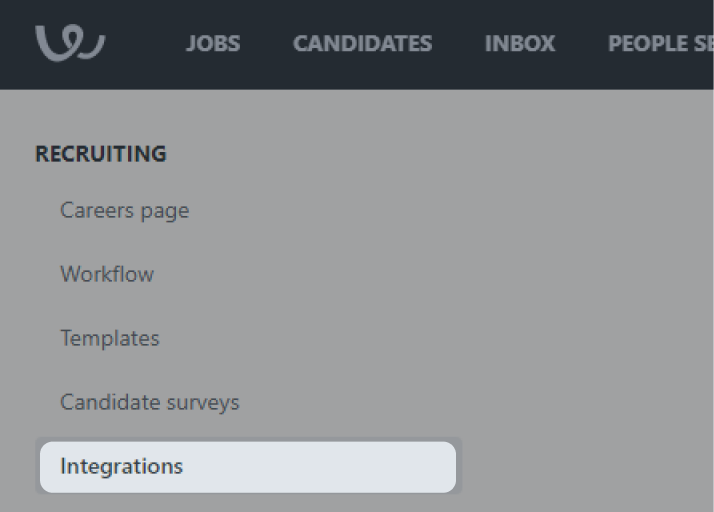714x512 pixels.
Task: Click Integrations under Recruiting
Action: [122, 466]
